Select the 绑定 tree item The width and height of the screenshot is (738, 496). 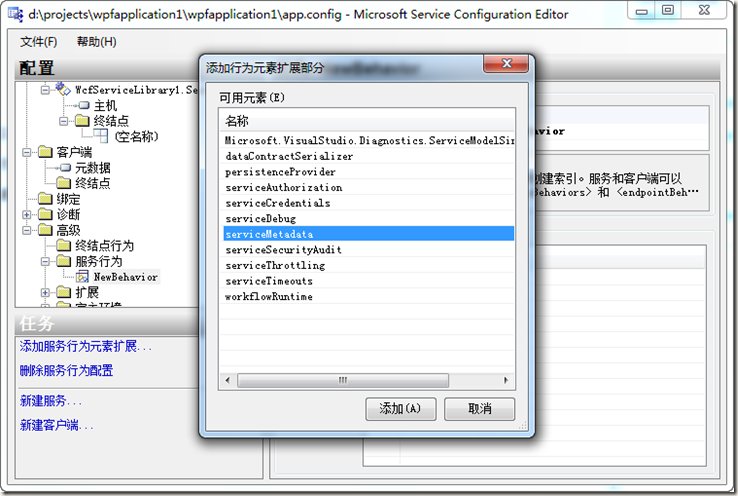pos(68,199)
